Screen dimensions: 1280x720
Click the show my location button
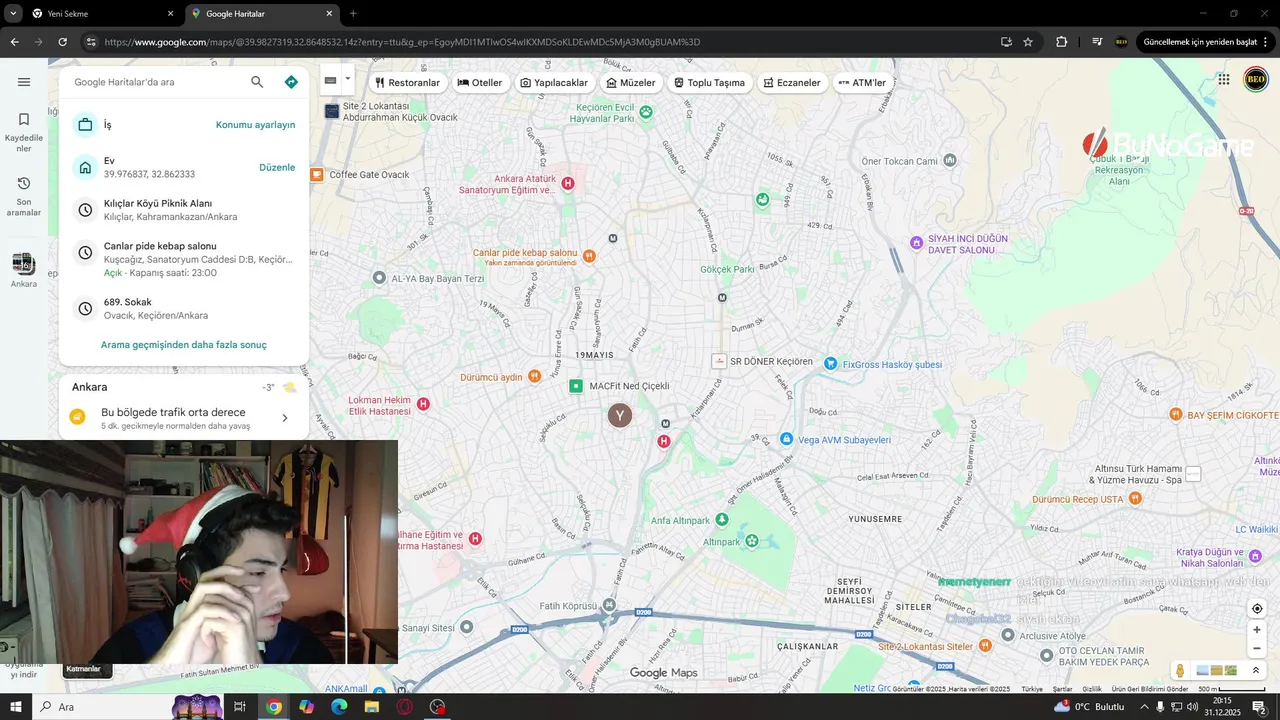(x=1257, y=608)
